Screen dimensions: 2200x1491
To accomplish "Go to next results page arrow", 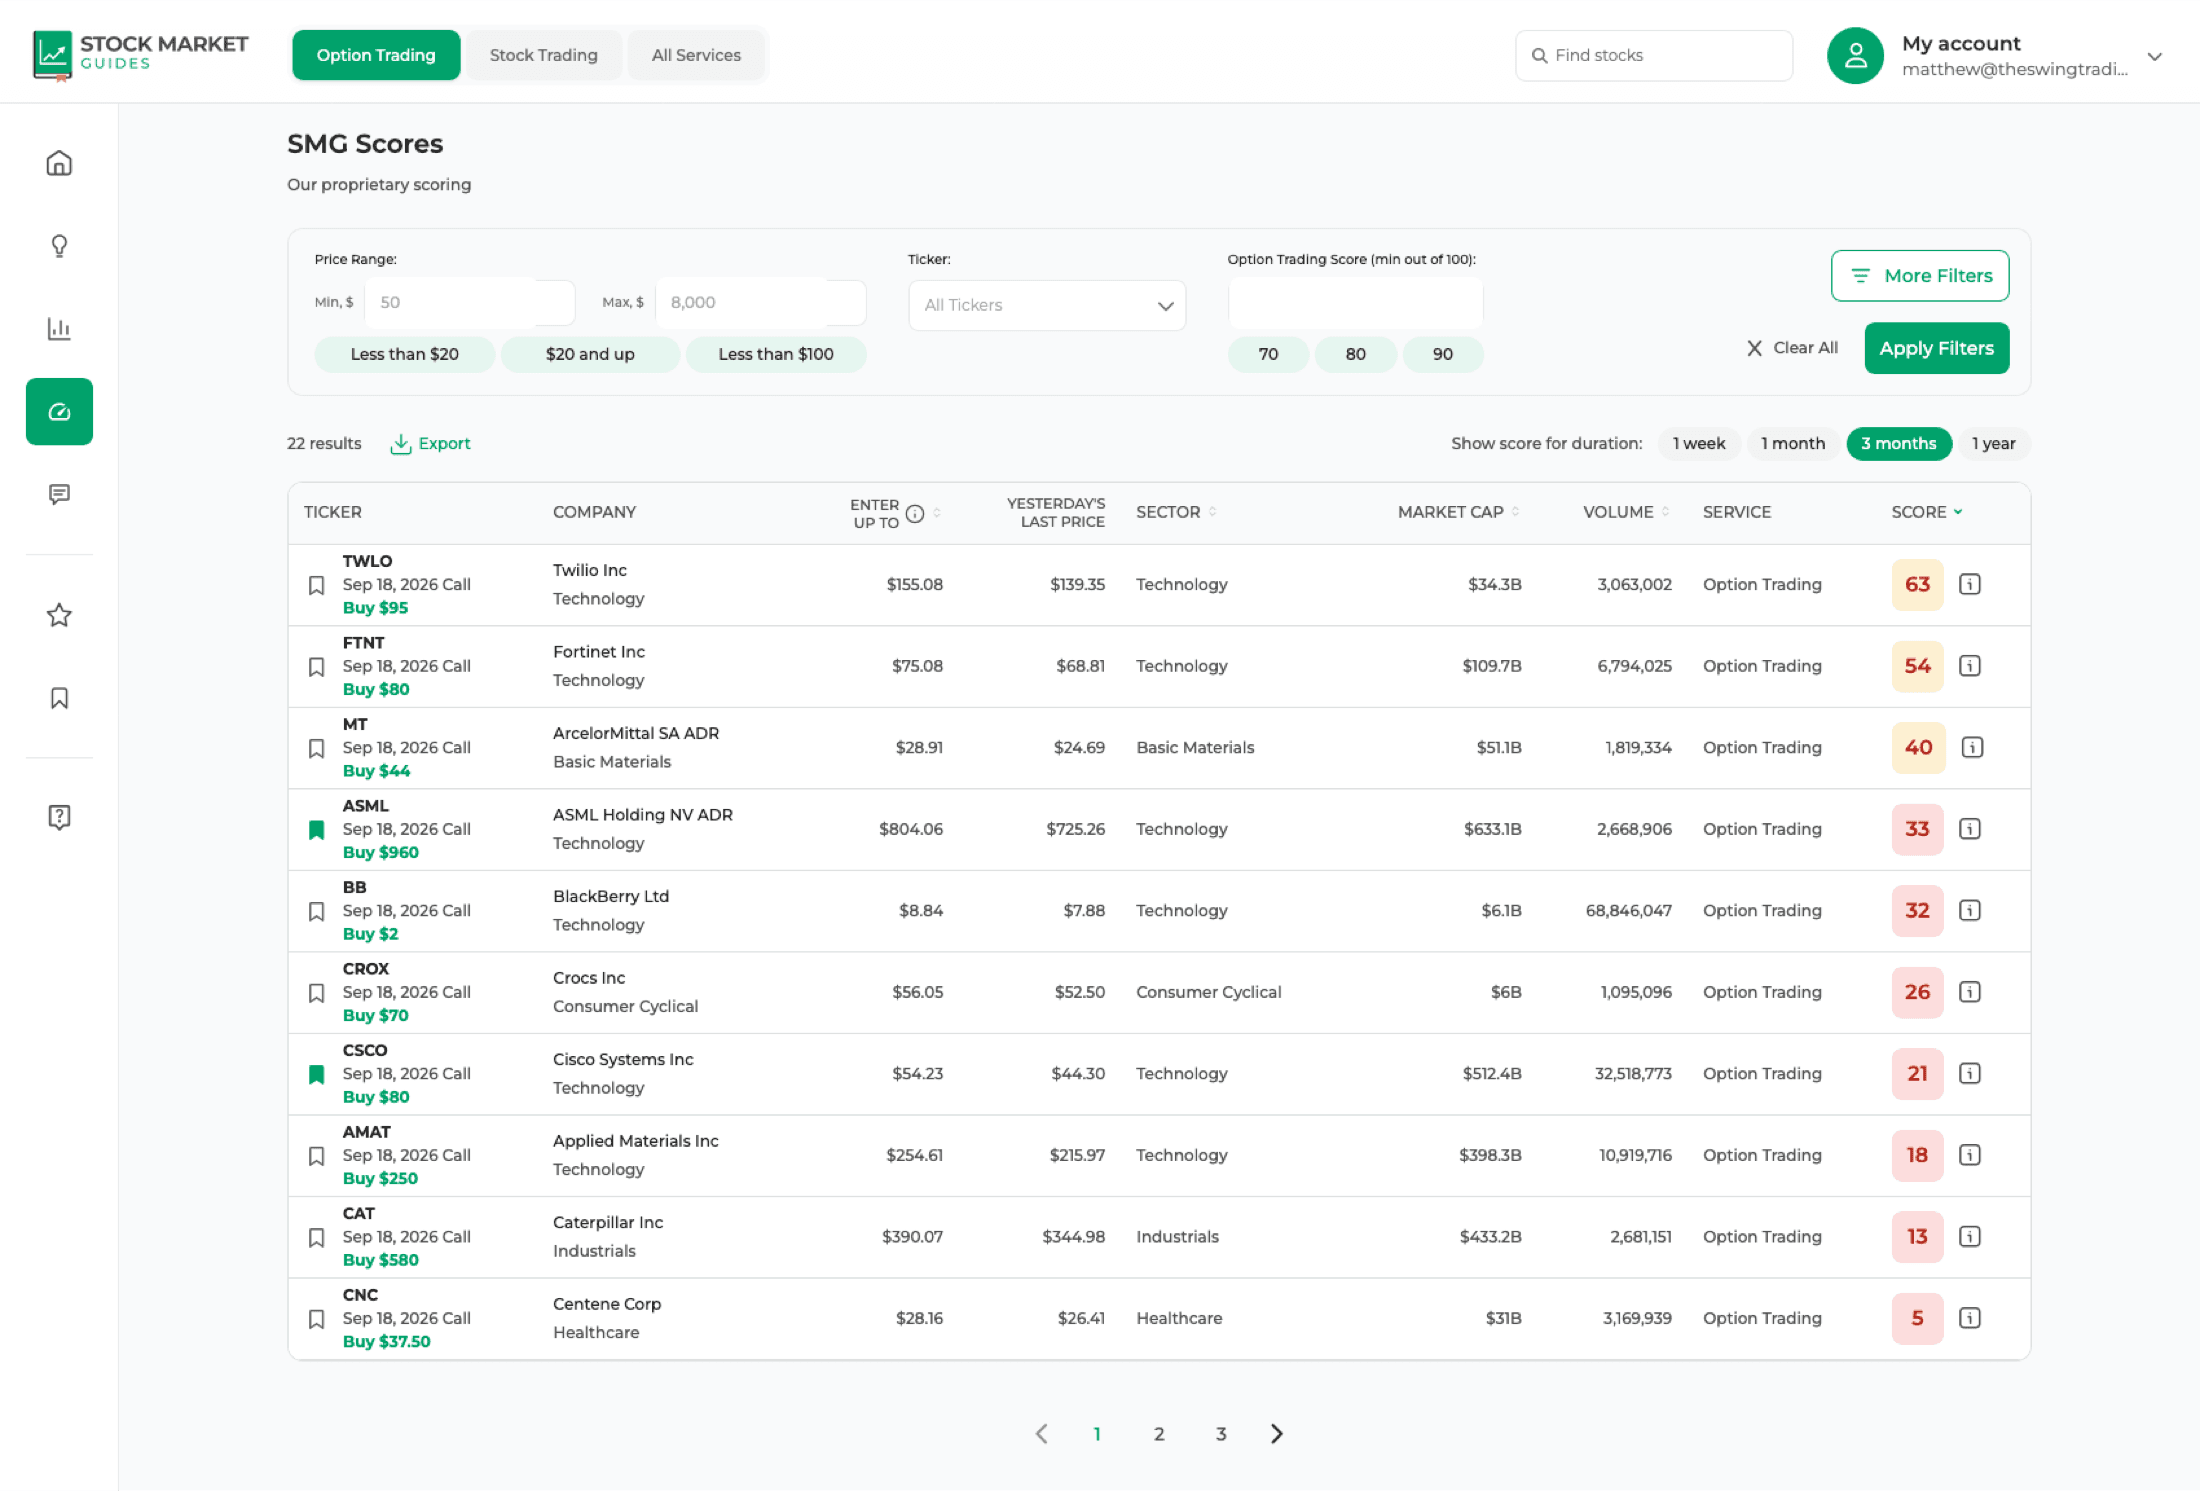I will click(1277, 1433).
